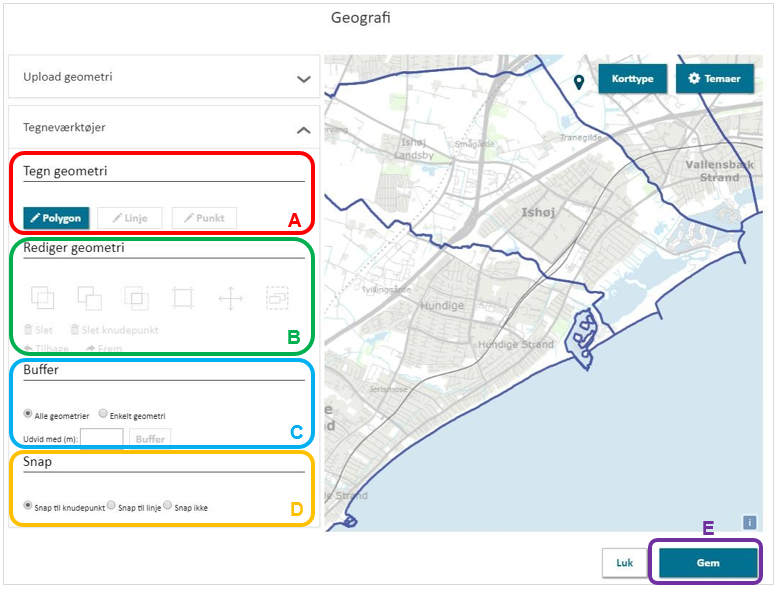
Task: Click the first overlapping squares edit icon
Action: click(42, 297)
